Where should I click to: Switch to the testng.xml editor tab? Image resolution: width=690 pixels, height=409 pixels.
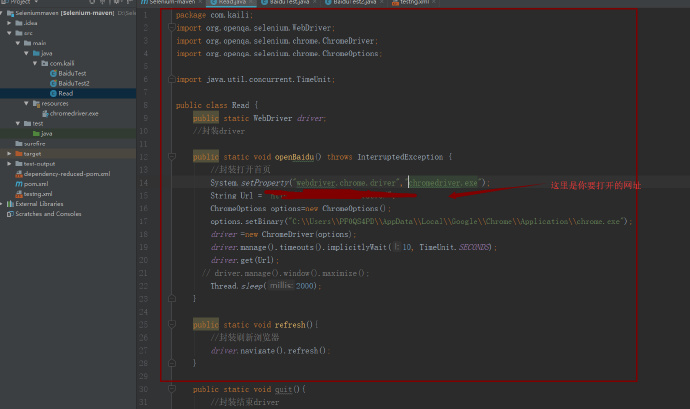415,2
